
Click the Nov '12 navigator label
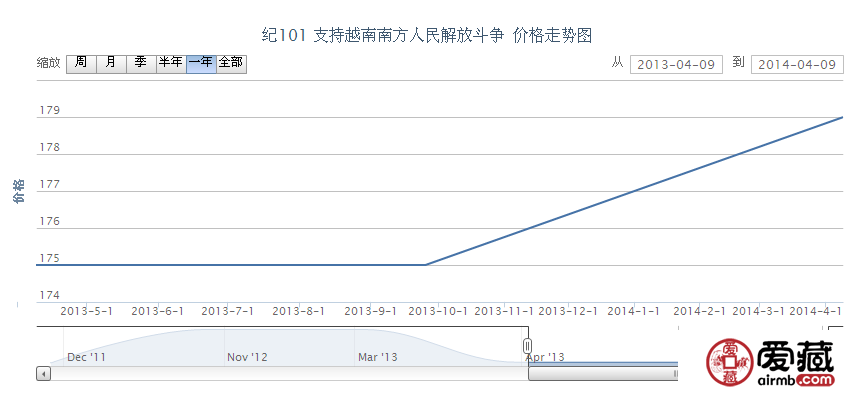(247, 358)
